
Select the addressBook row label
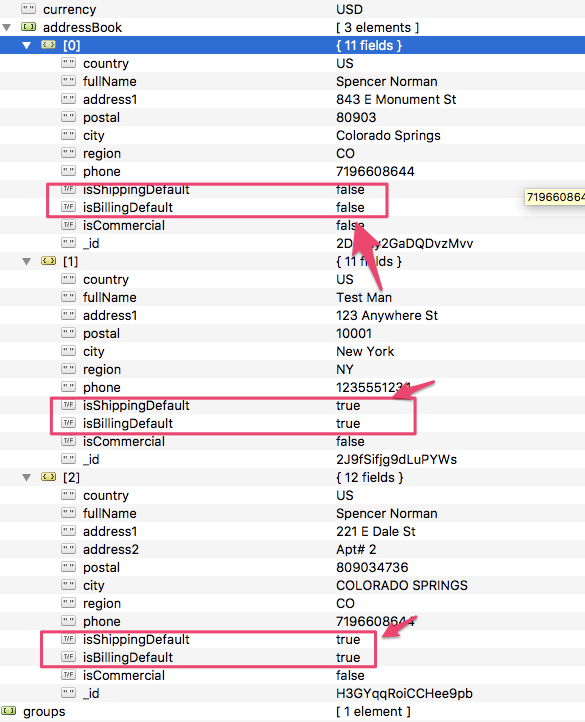[82, 28]
